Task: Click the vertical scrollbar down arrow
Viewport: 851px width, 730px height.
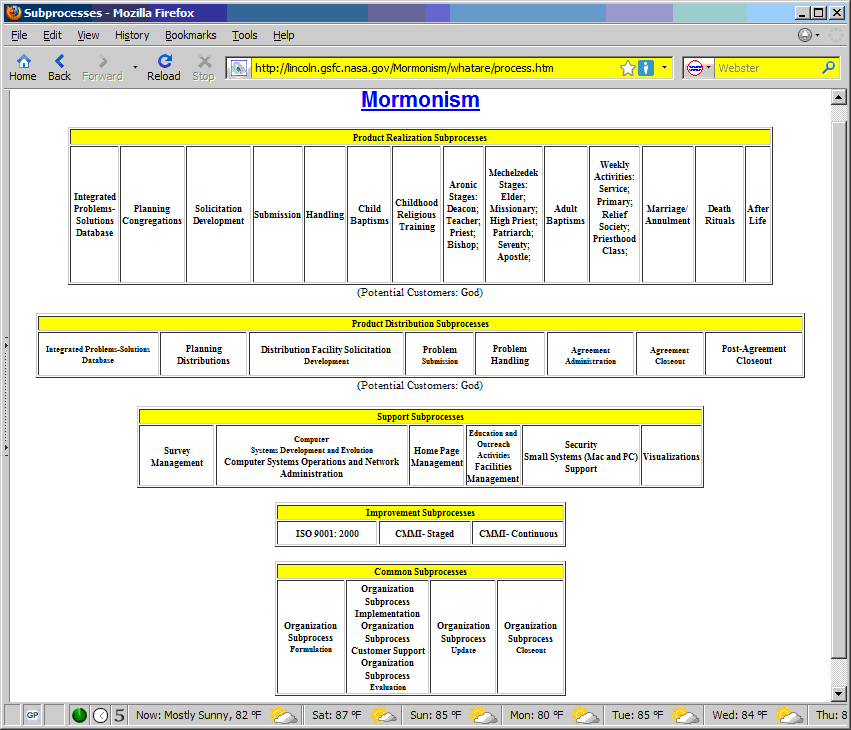Action: (839, 693)
